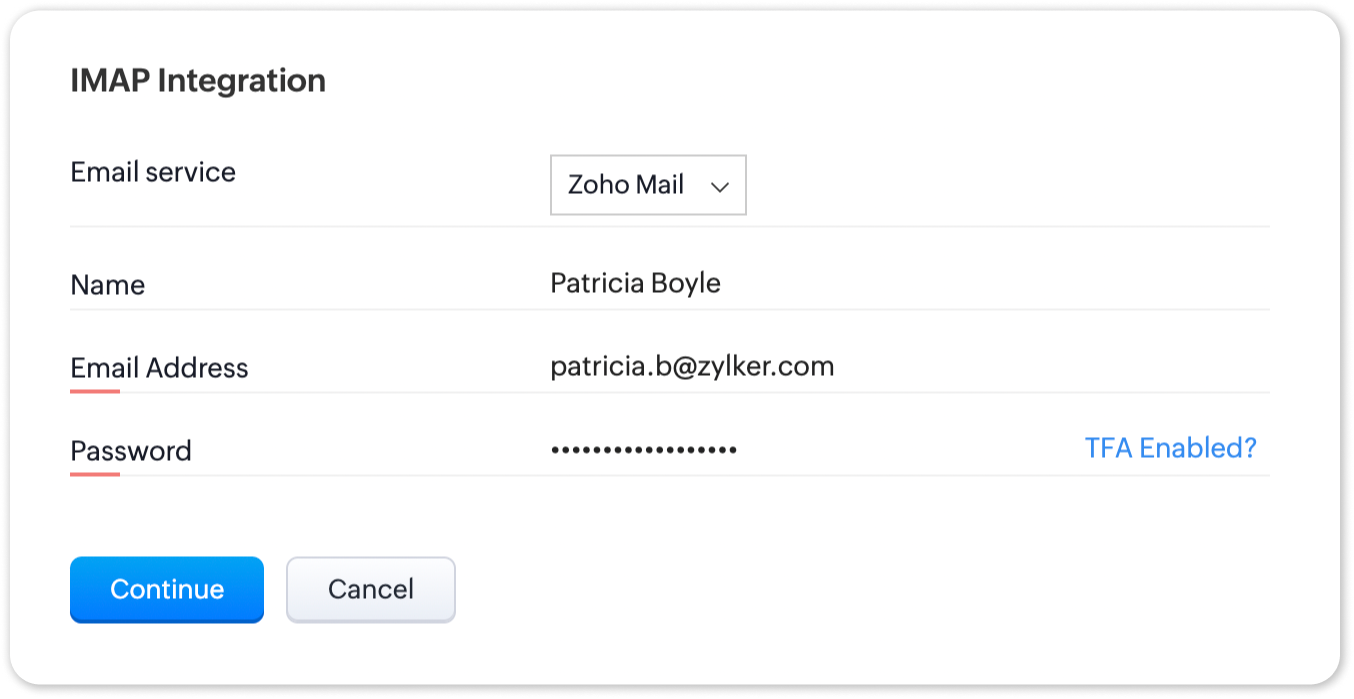This screenshot has height=699, width=1354.
Task: Open the Zoho Mail email service dropdown
Action: point(648,185)
